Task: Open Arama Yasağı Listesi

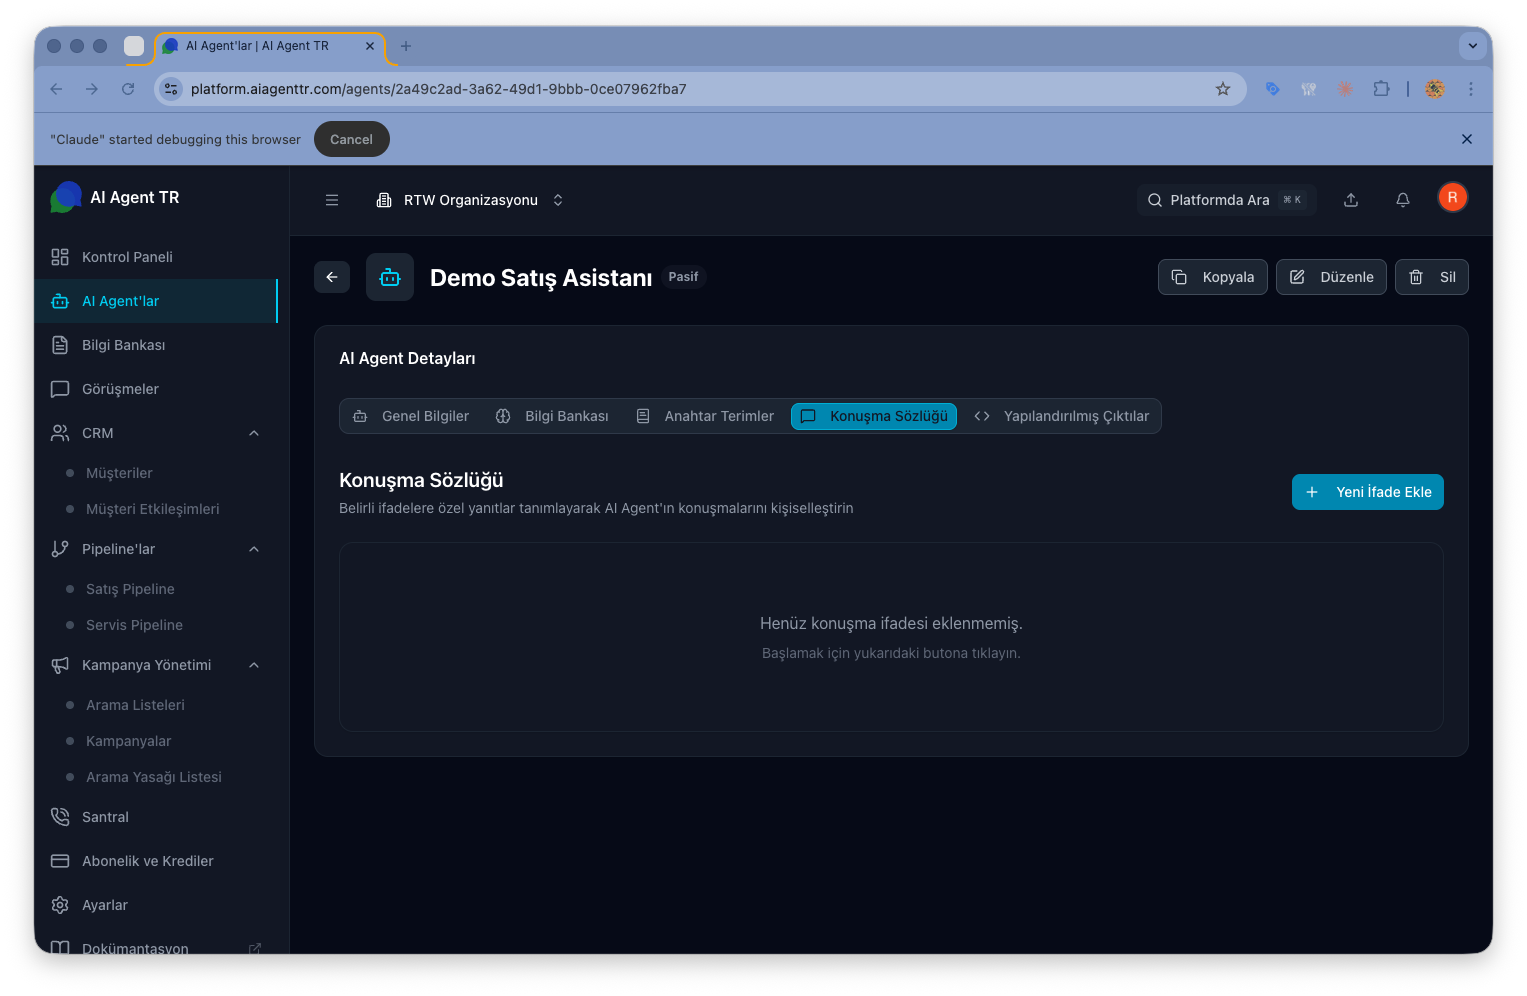Action: pos(153,777)
